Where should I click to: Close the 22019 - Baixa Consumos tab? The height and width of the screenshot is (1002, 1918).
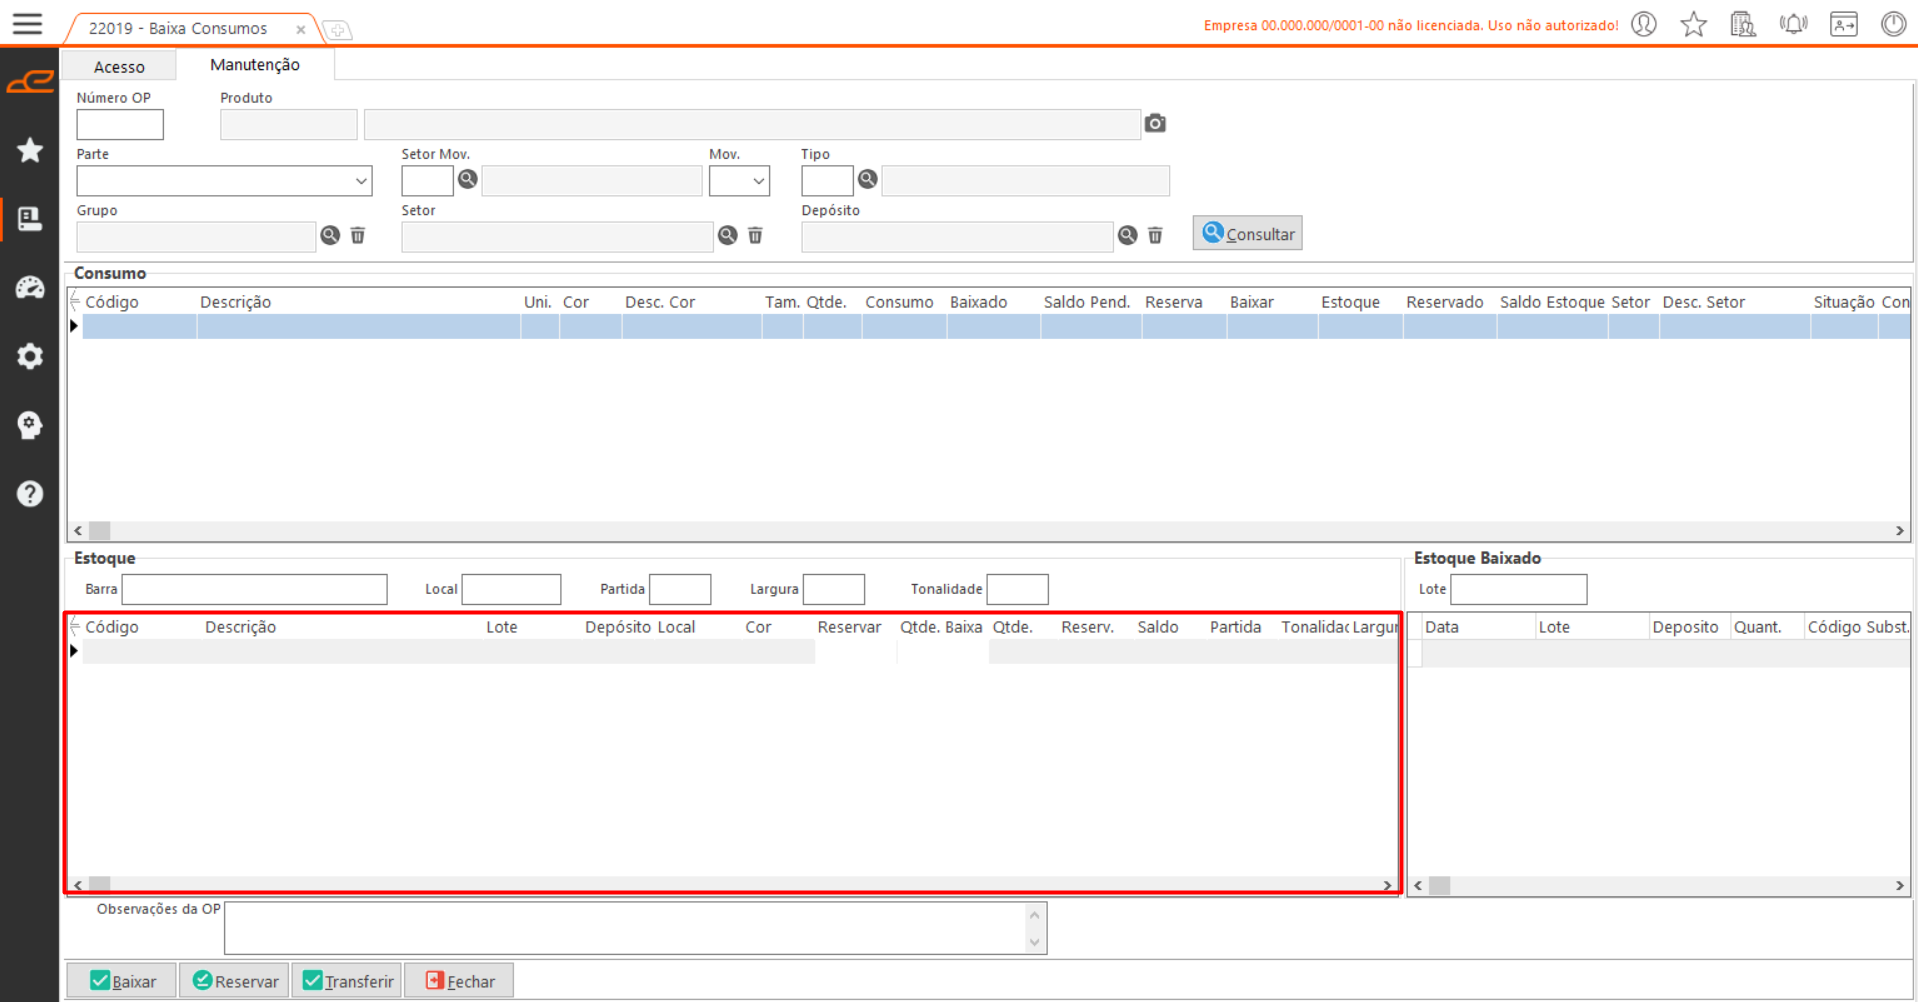click(x=300, y=29)
